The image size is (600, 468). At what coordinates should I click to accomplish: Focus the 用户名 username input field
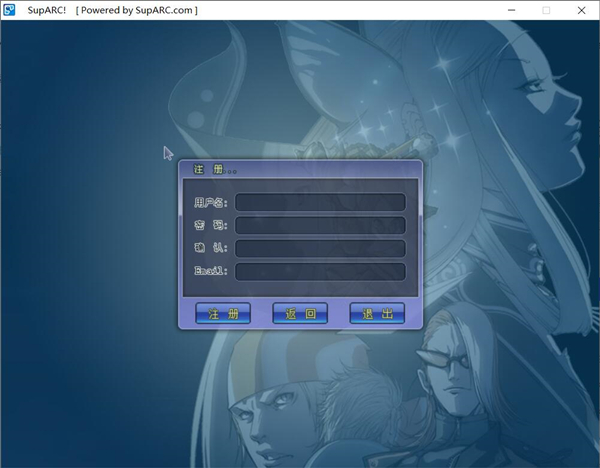(320, 203)
